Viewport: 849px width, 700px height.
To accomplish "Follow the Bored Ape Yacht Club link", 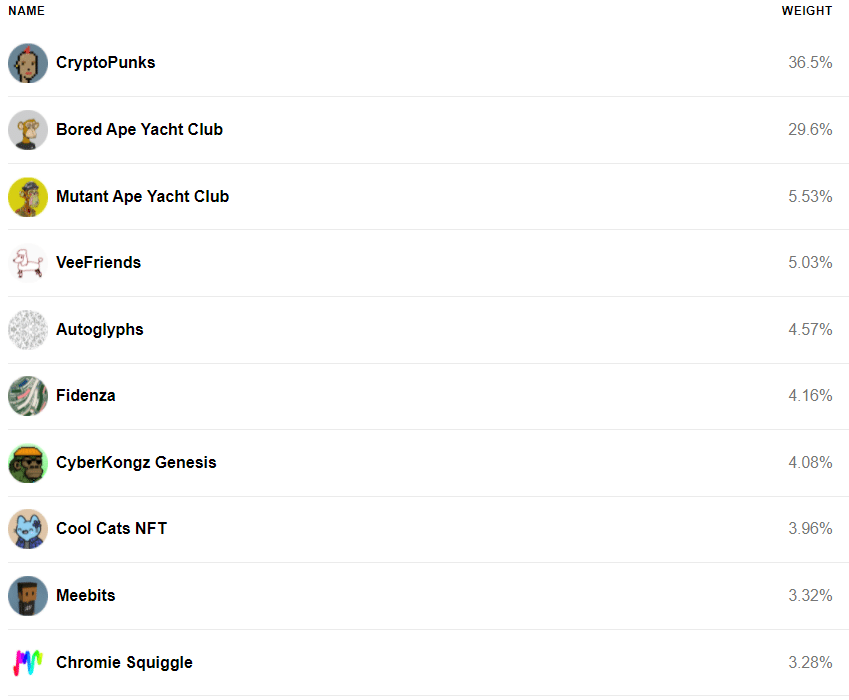I will [x=139, y=129].
